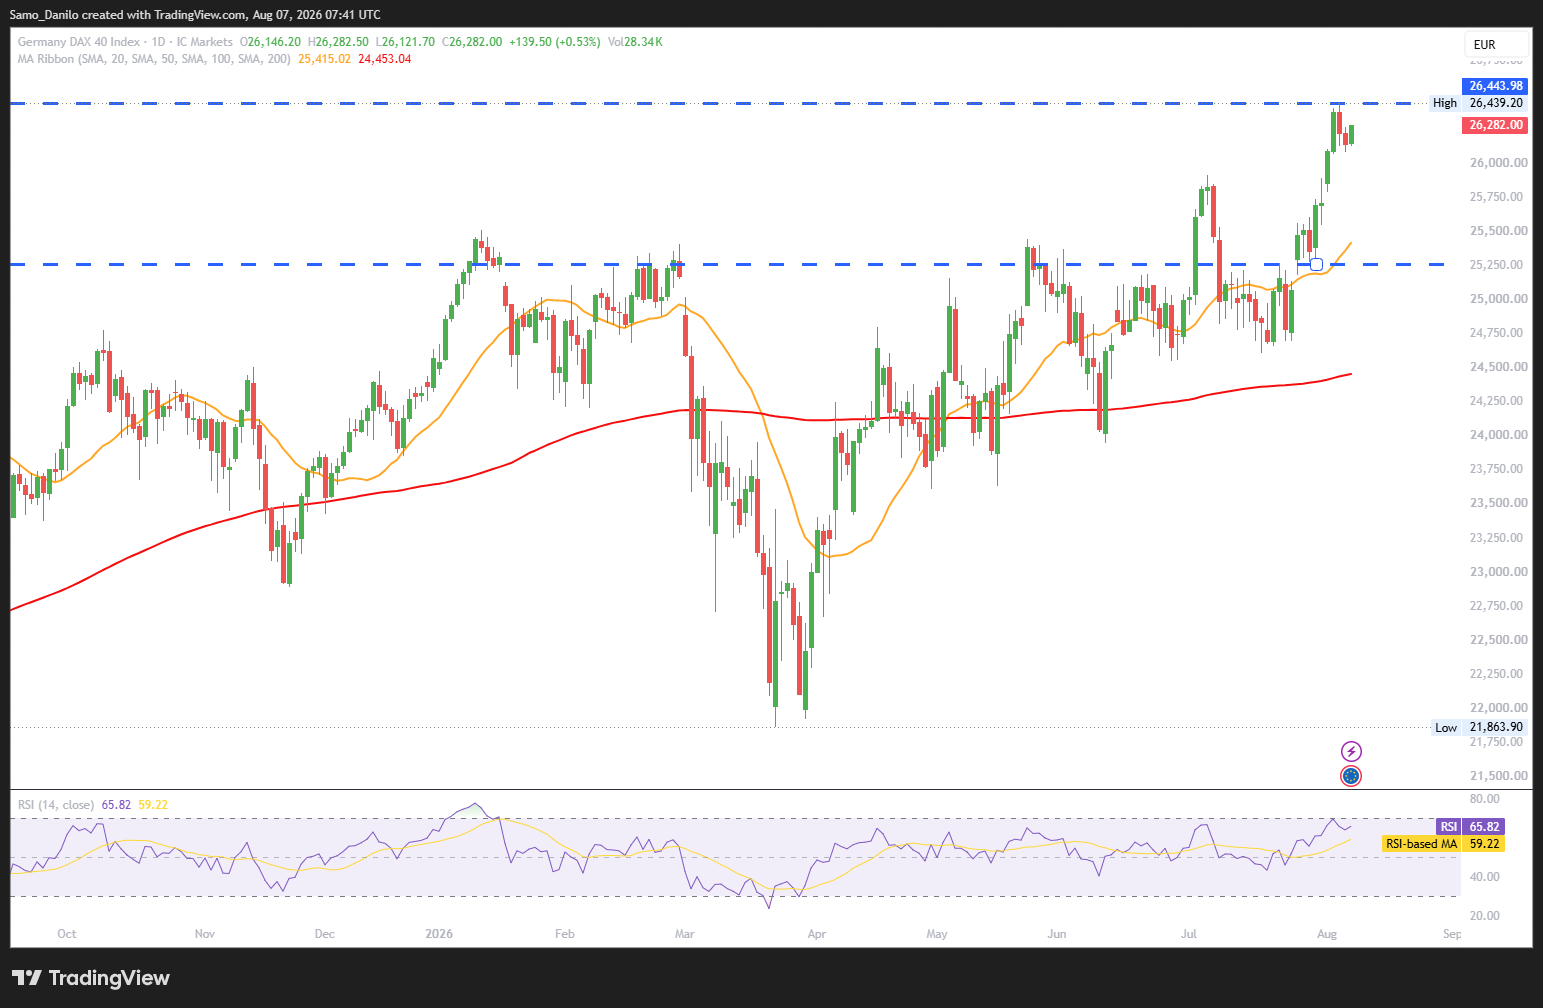Click the 26,000.00 price axis label
This screenshot has height=1008, width=1543.
1498,162
